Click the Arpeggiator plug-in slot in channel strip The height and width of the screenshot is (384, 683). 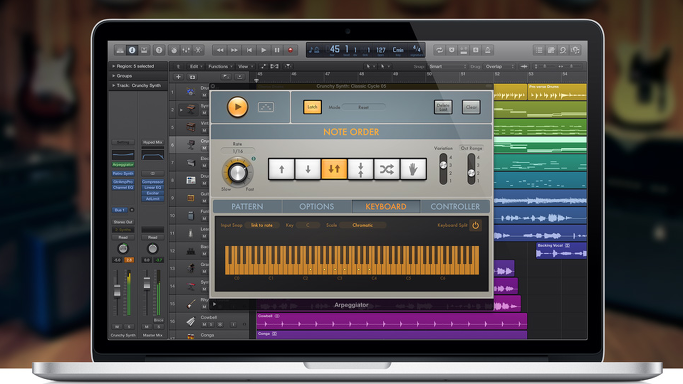point(123,165)
